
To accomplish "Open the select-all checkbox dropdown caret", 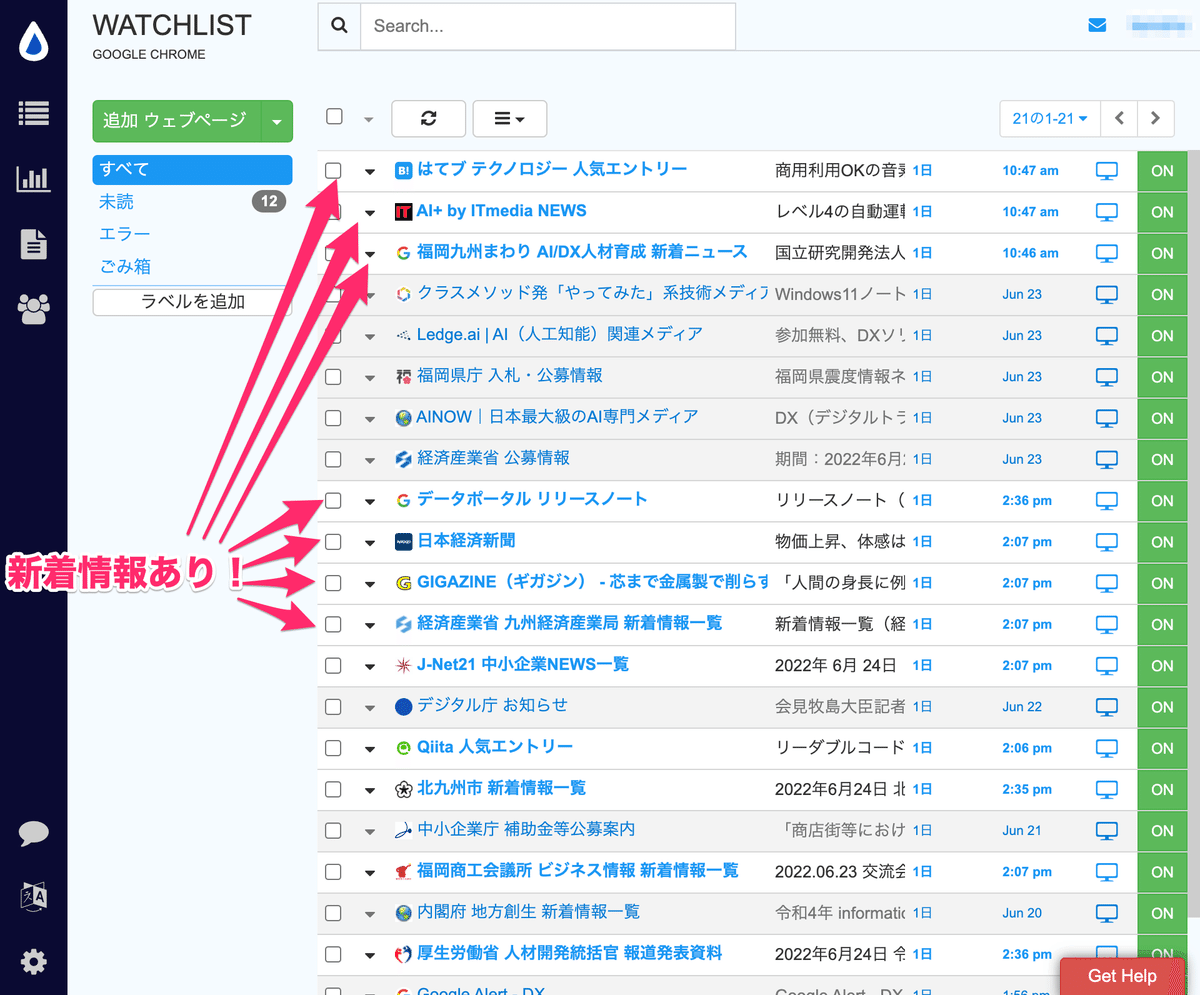I will 368,119.
